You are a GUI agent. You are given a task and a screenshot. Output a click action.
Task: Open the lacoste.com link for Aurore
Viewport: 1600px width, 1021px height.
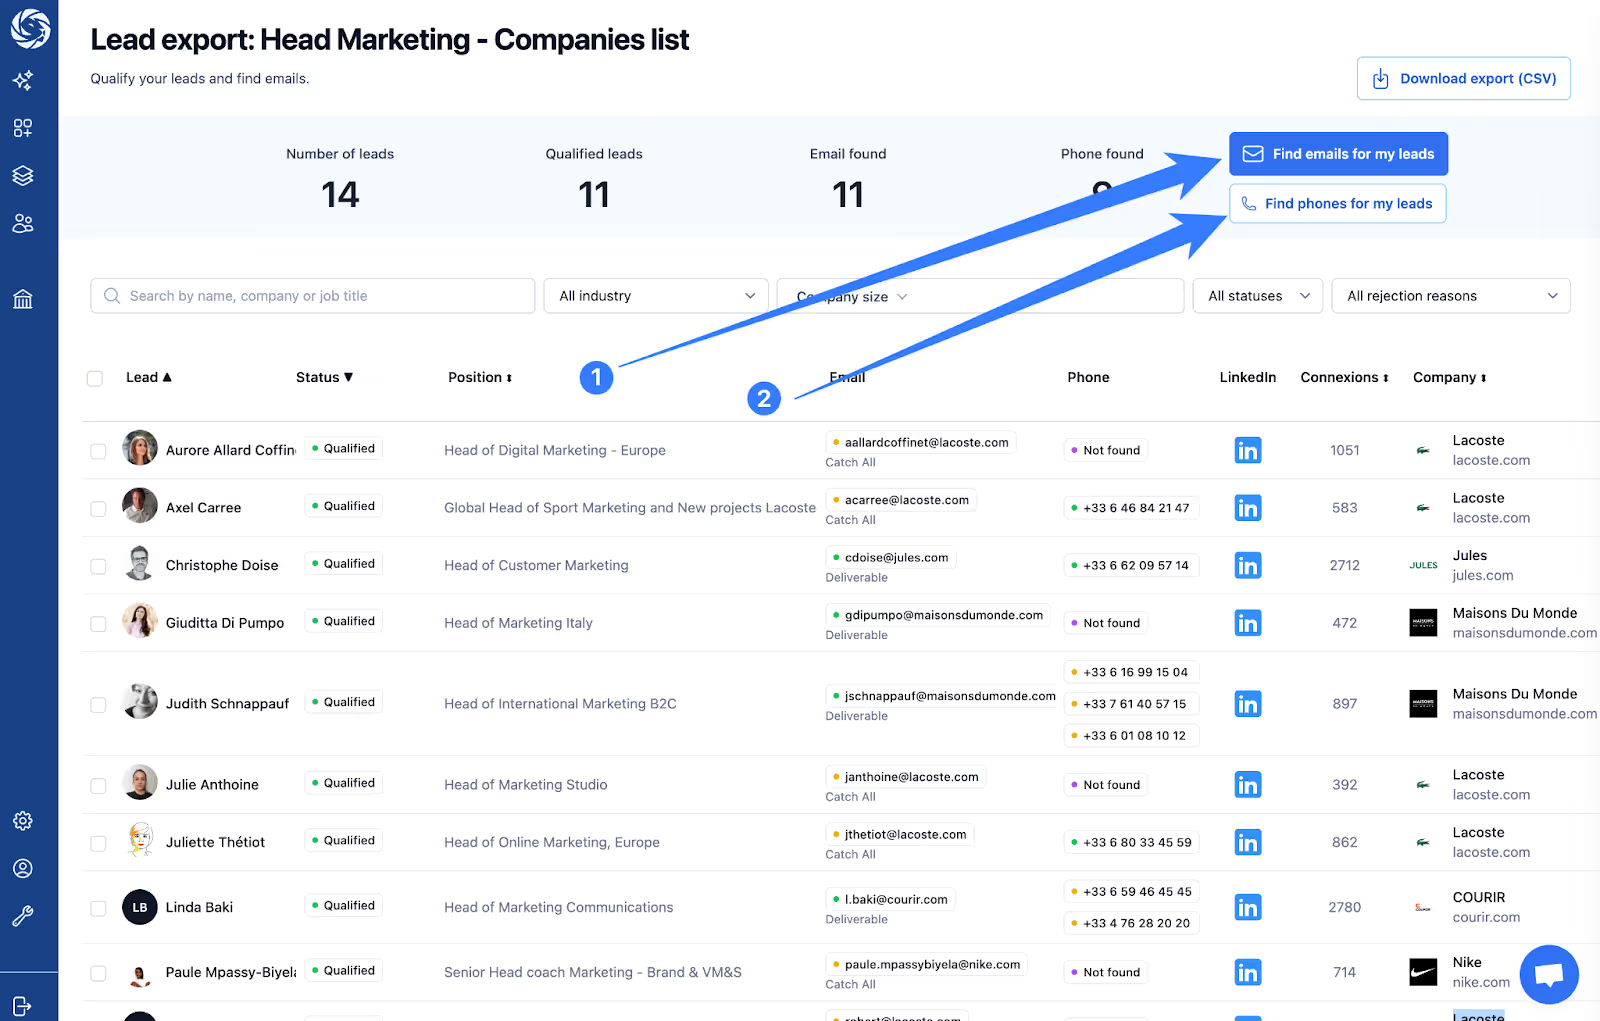(x=1491, y=460)
